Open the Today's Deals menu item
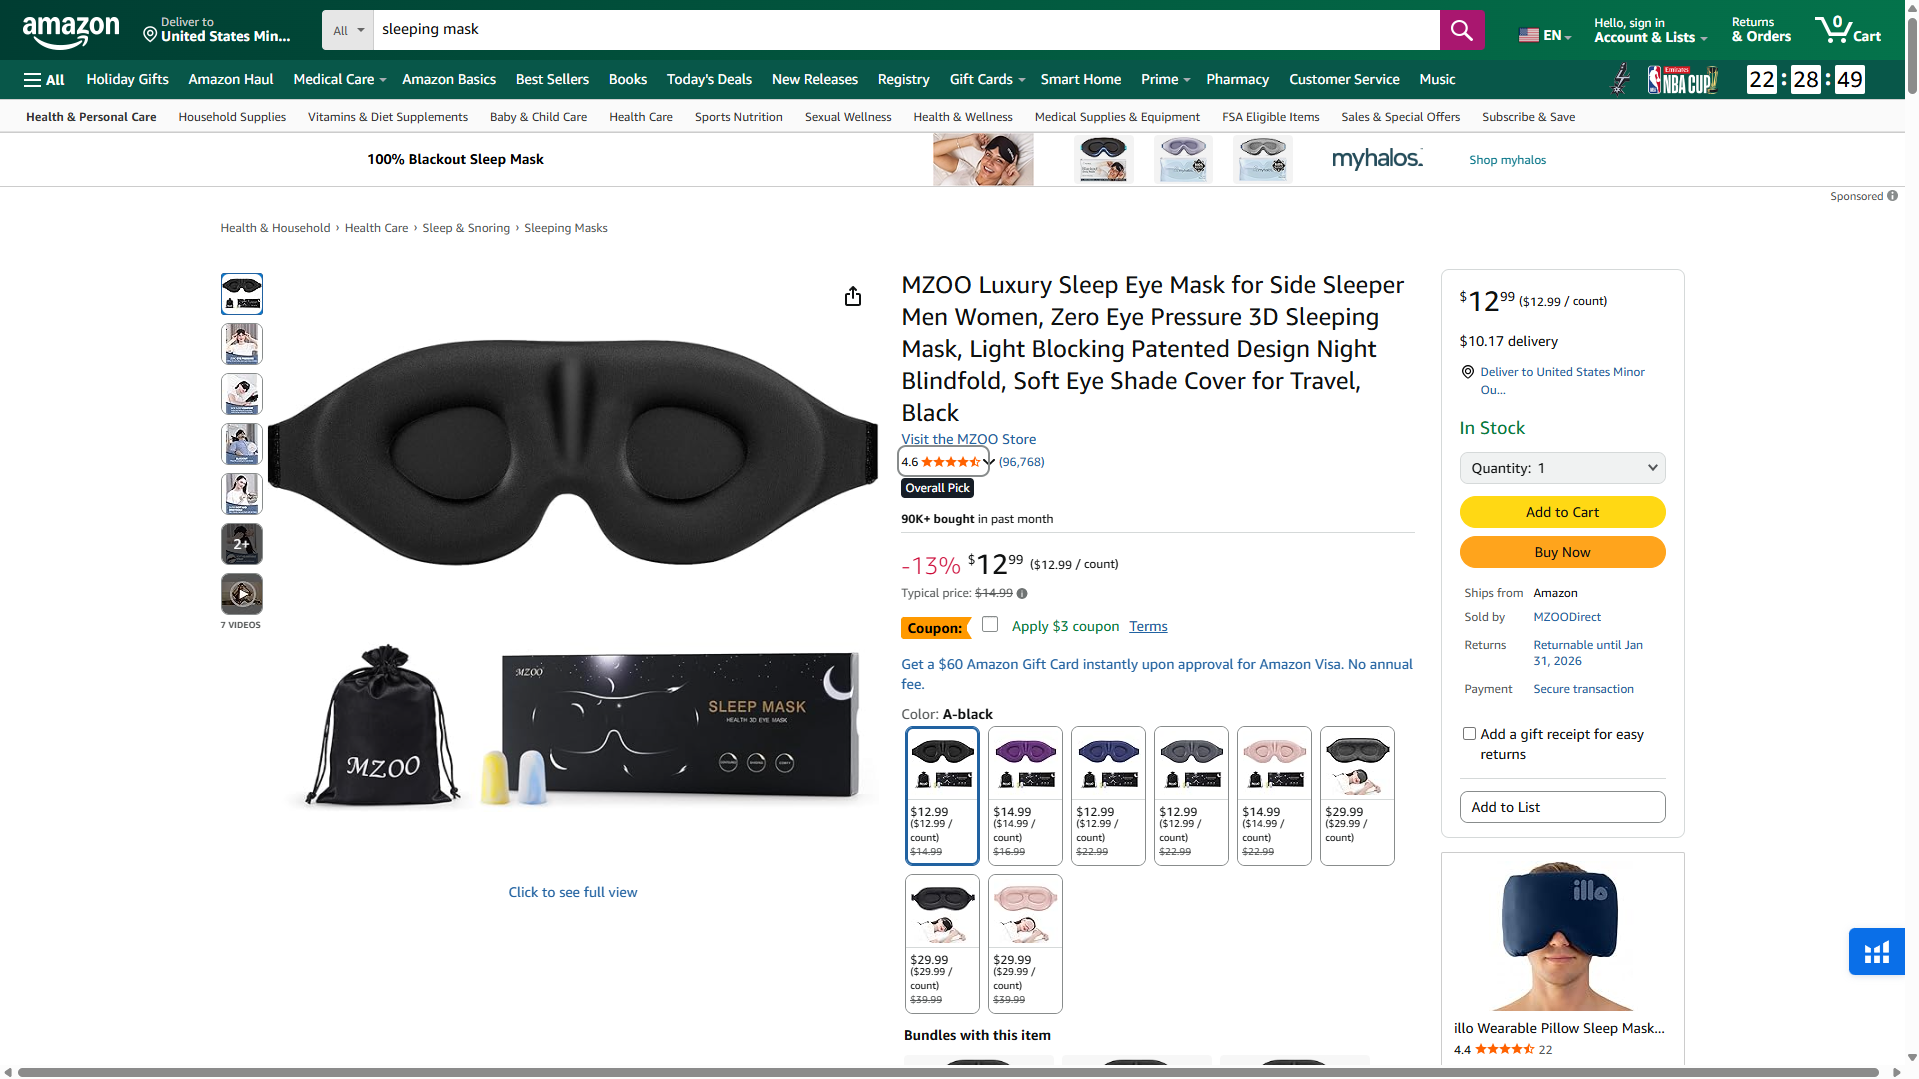This screenshot has height=1079, width=1919. coord(709,79)
